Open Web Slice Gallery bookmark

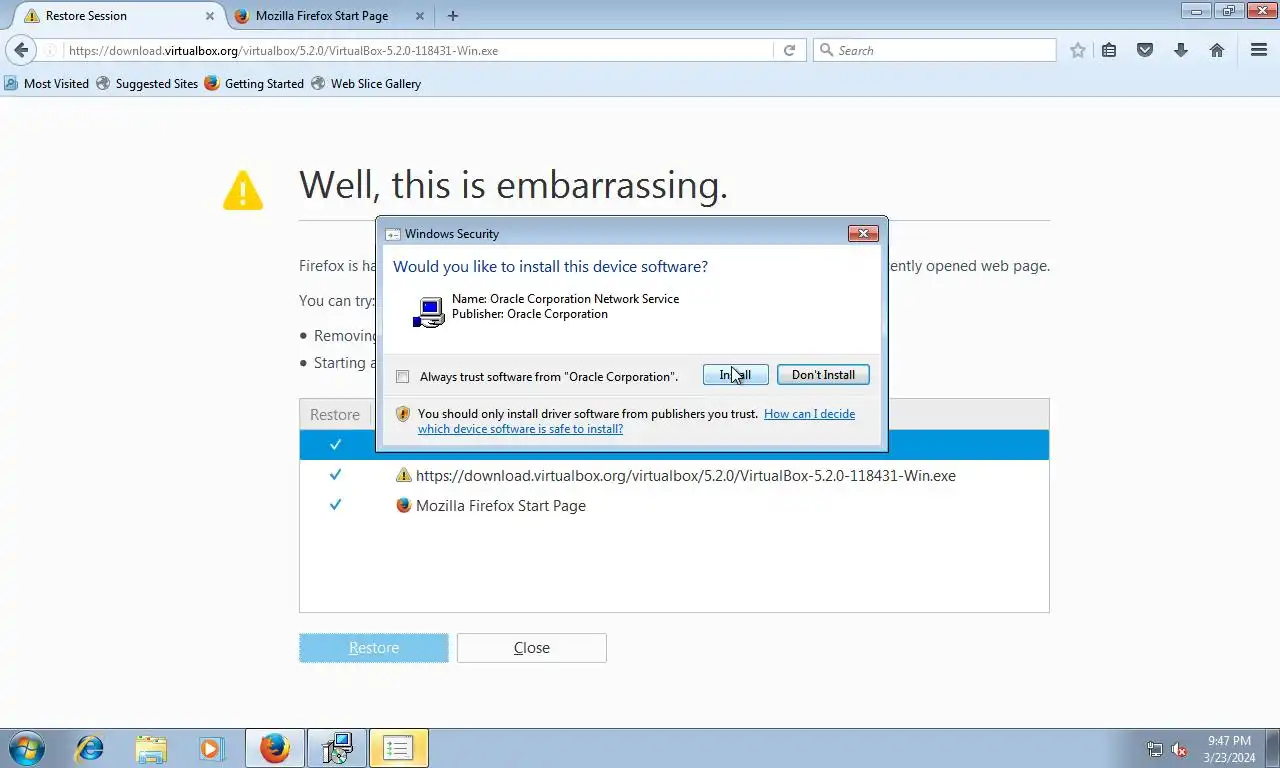366,84
